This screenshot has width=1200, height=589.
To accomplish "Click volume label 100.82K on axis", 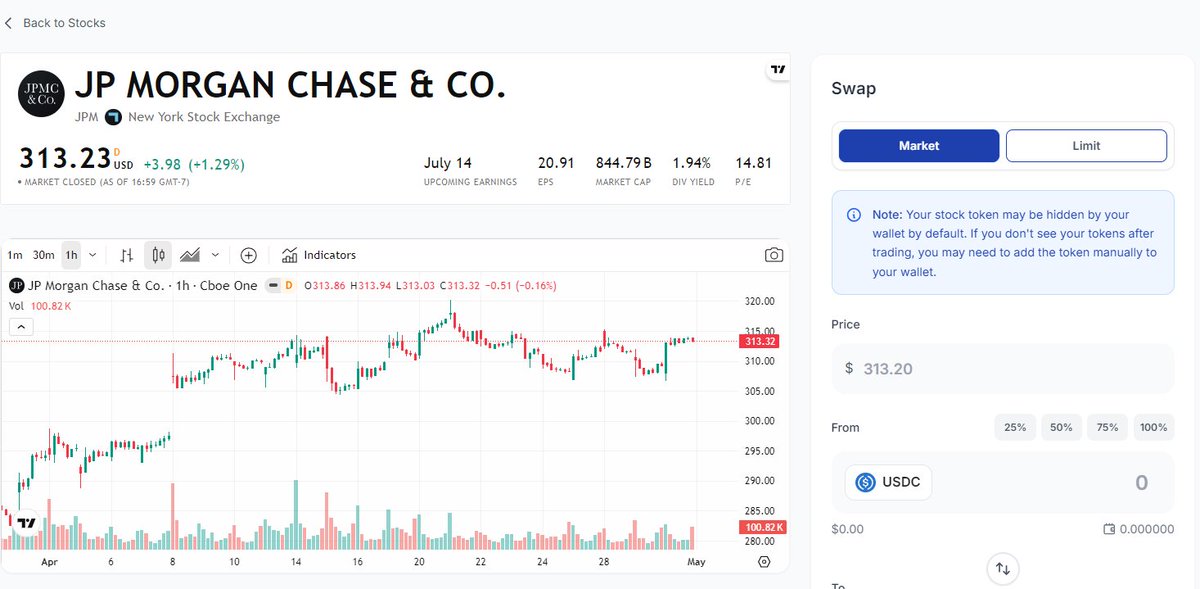I will tap(765, 527).
